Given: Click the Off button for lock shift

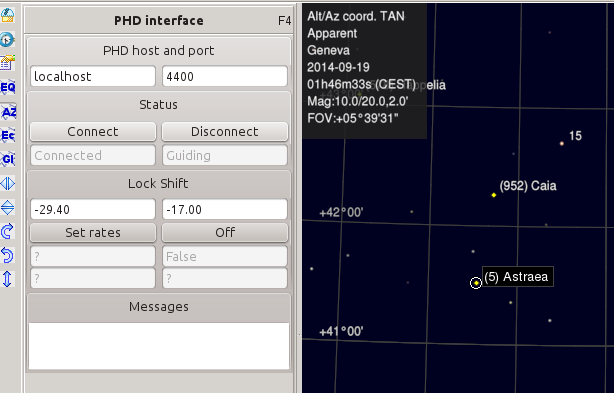Looking at the screenshot, I should [x=225, y=233].
